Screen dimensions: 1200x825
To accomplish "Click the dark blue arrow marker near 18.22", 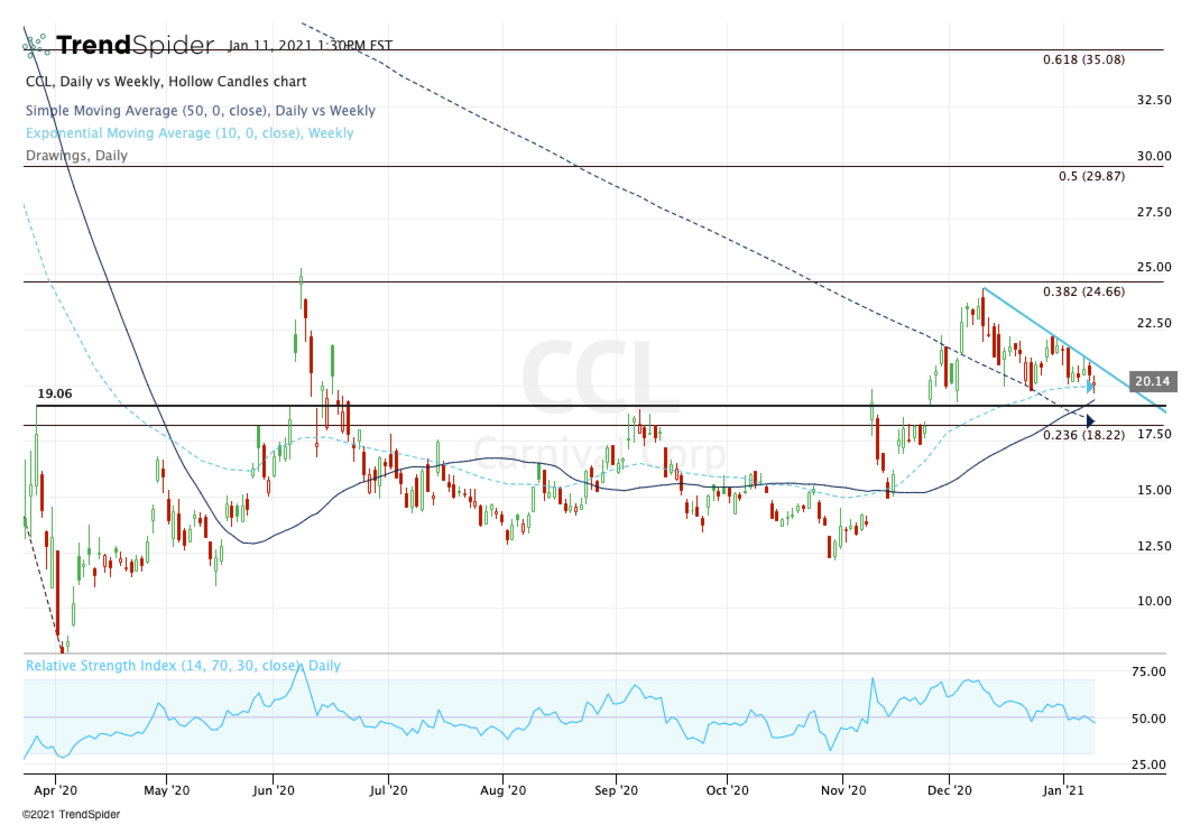I will click(x=1091, y=421).
